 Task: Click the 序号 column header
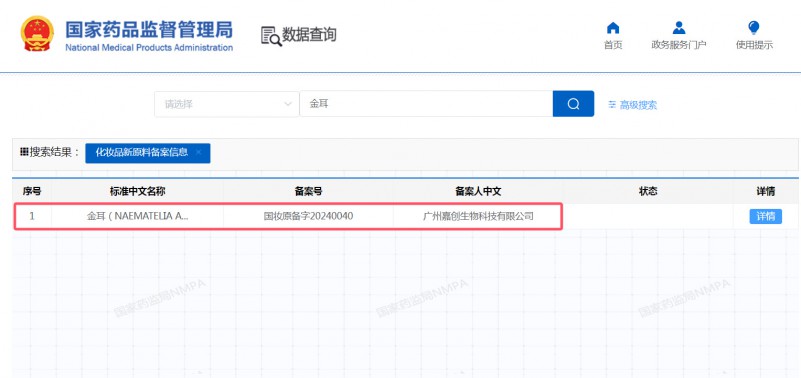click(32, 192)
